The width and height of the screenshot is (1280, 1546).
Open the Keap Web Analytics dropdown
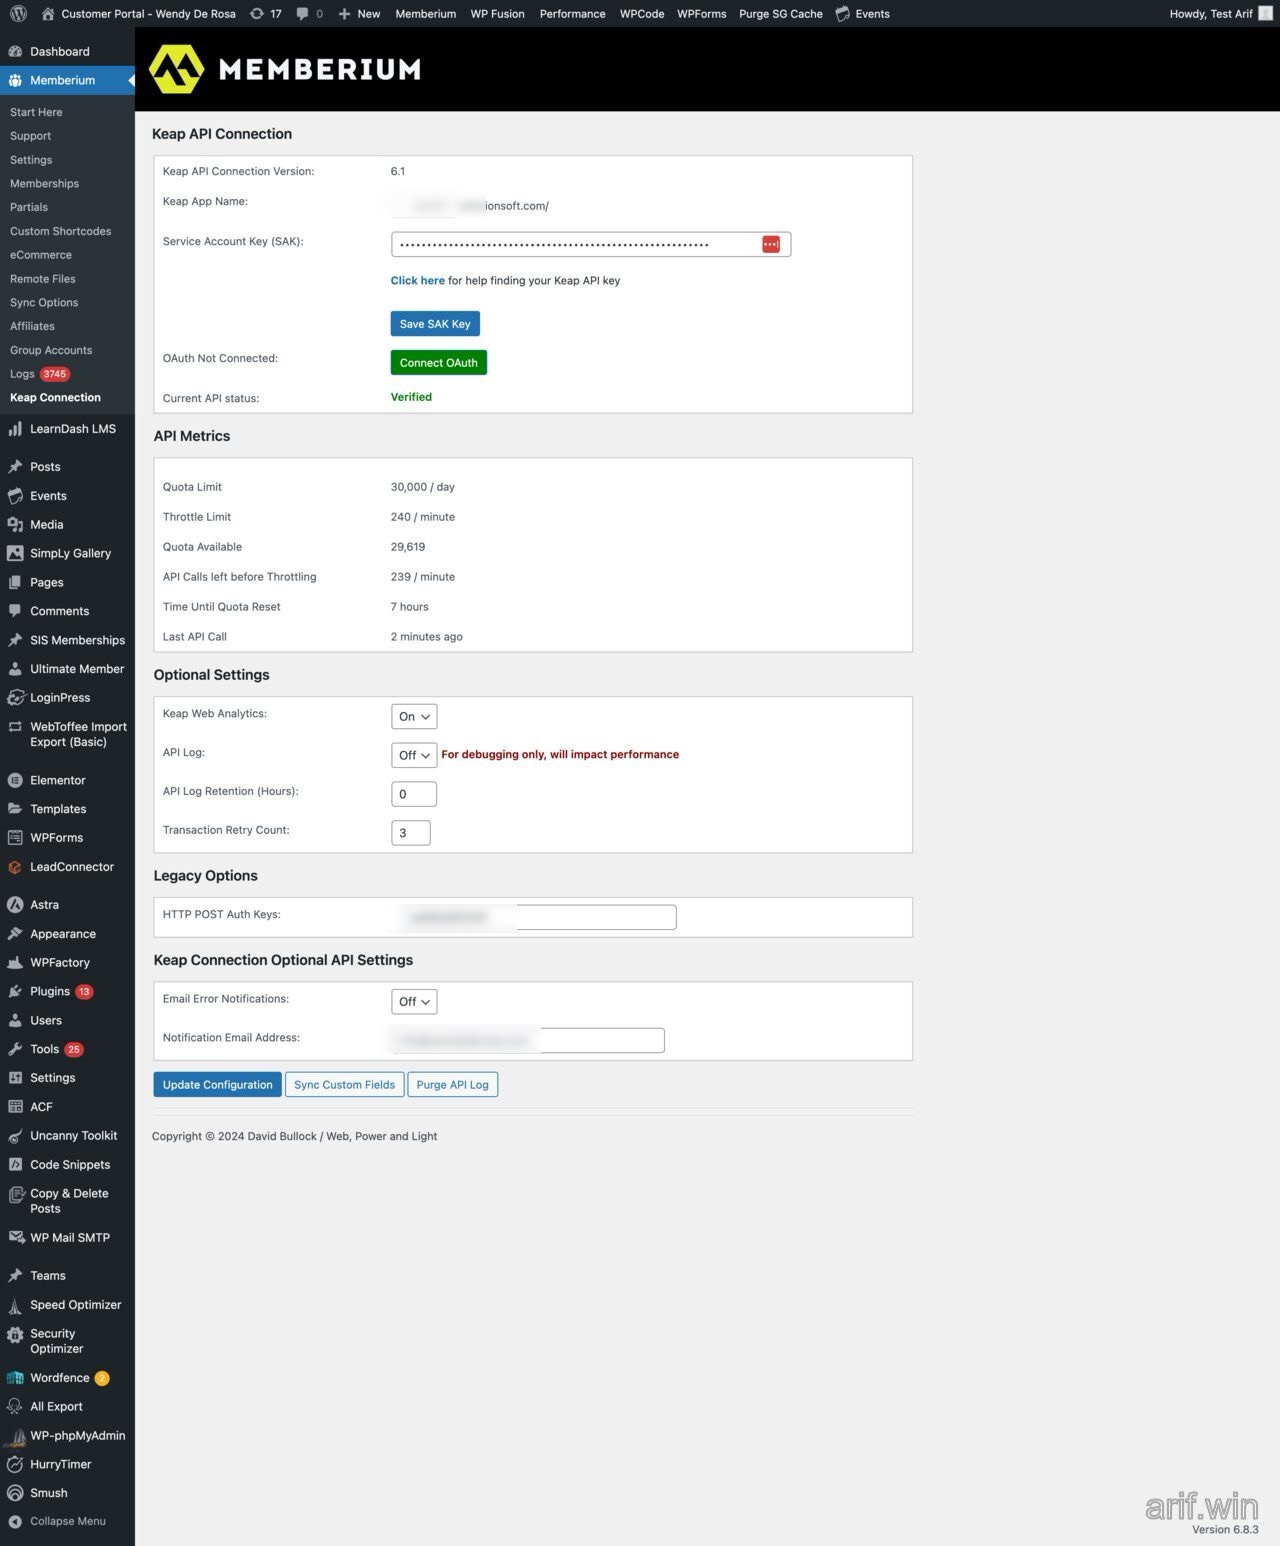(x=412, y=716)
